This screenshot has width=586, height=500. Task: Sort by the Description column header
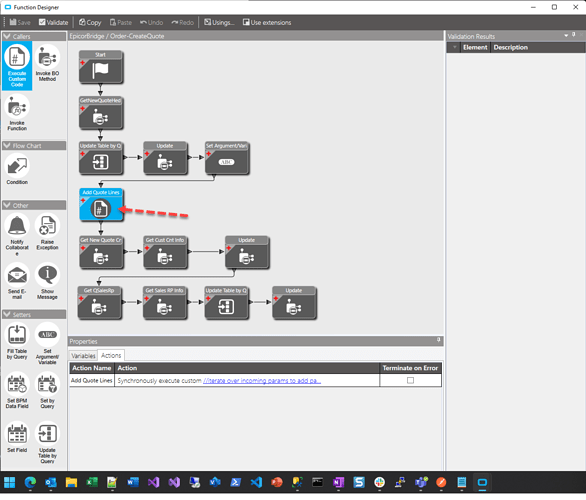coord(511,47)
